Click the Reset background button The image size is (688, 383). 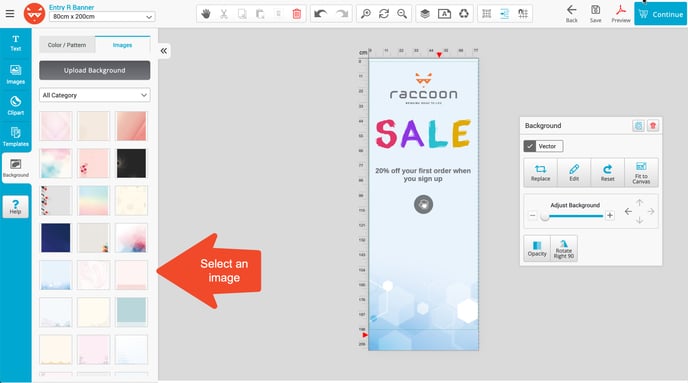point(607,173)
